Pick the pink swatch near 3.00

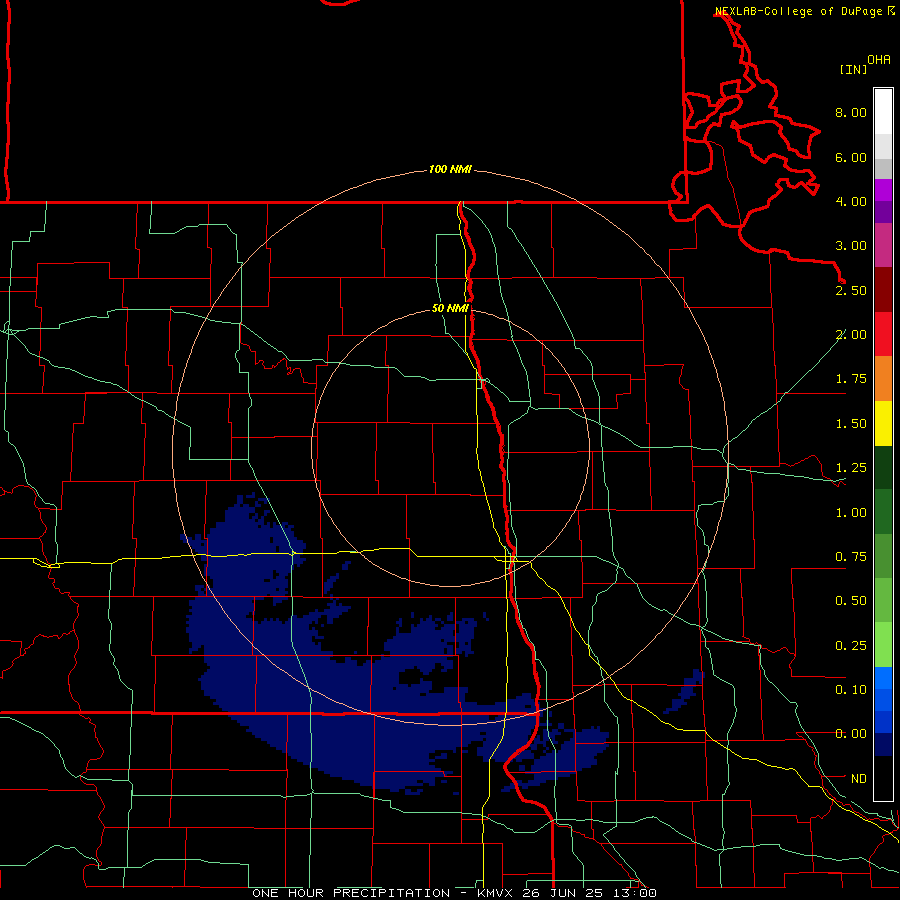tap(883, 246)
